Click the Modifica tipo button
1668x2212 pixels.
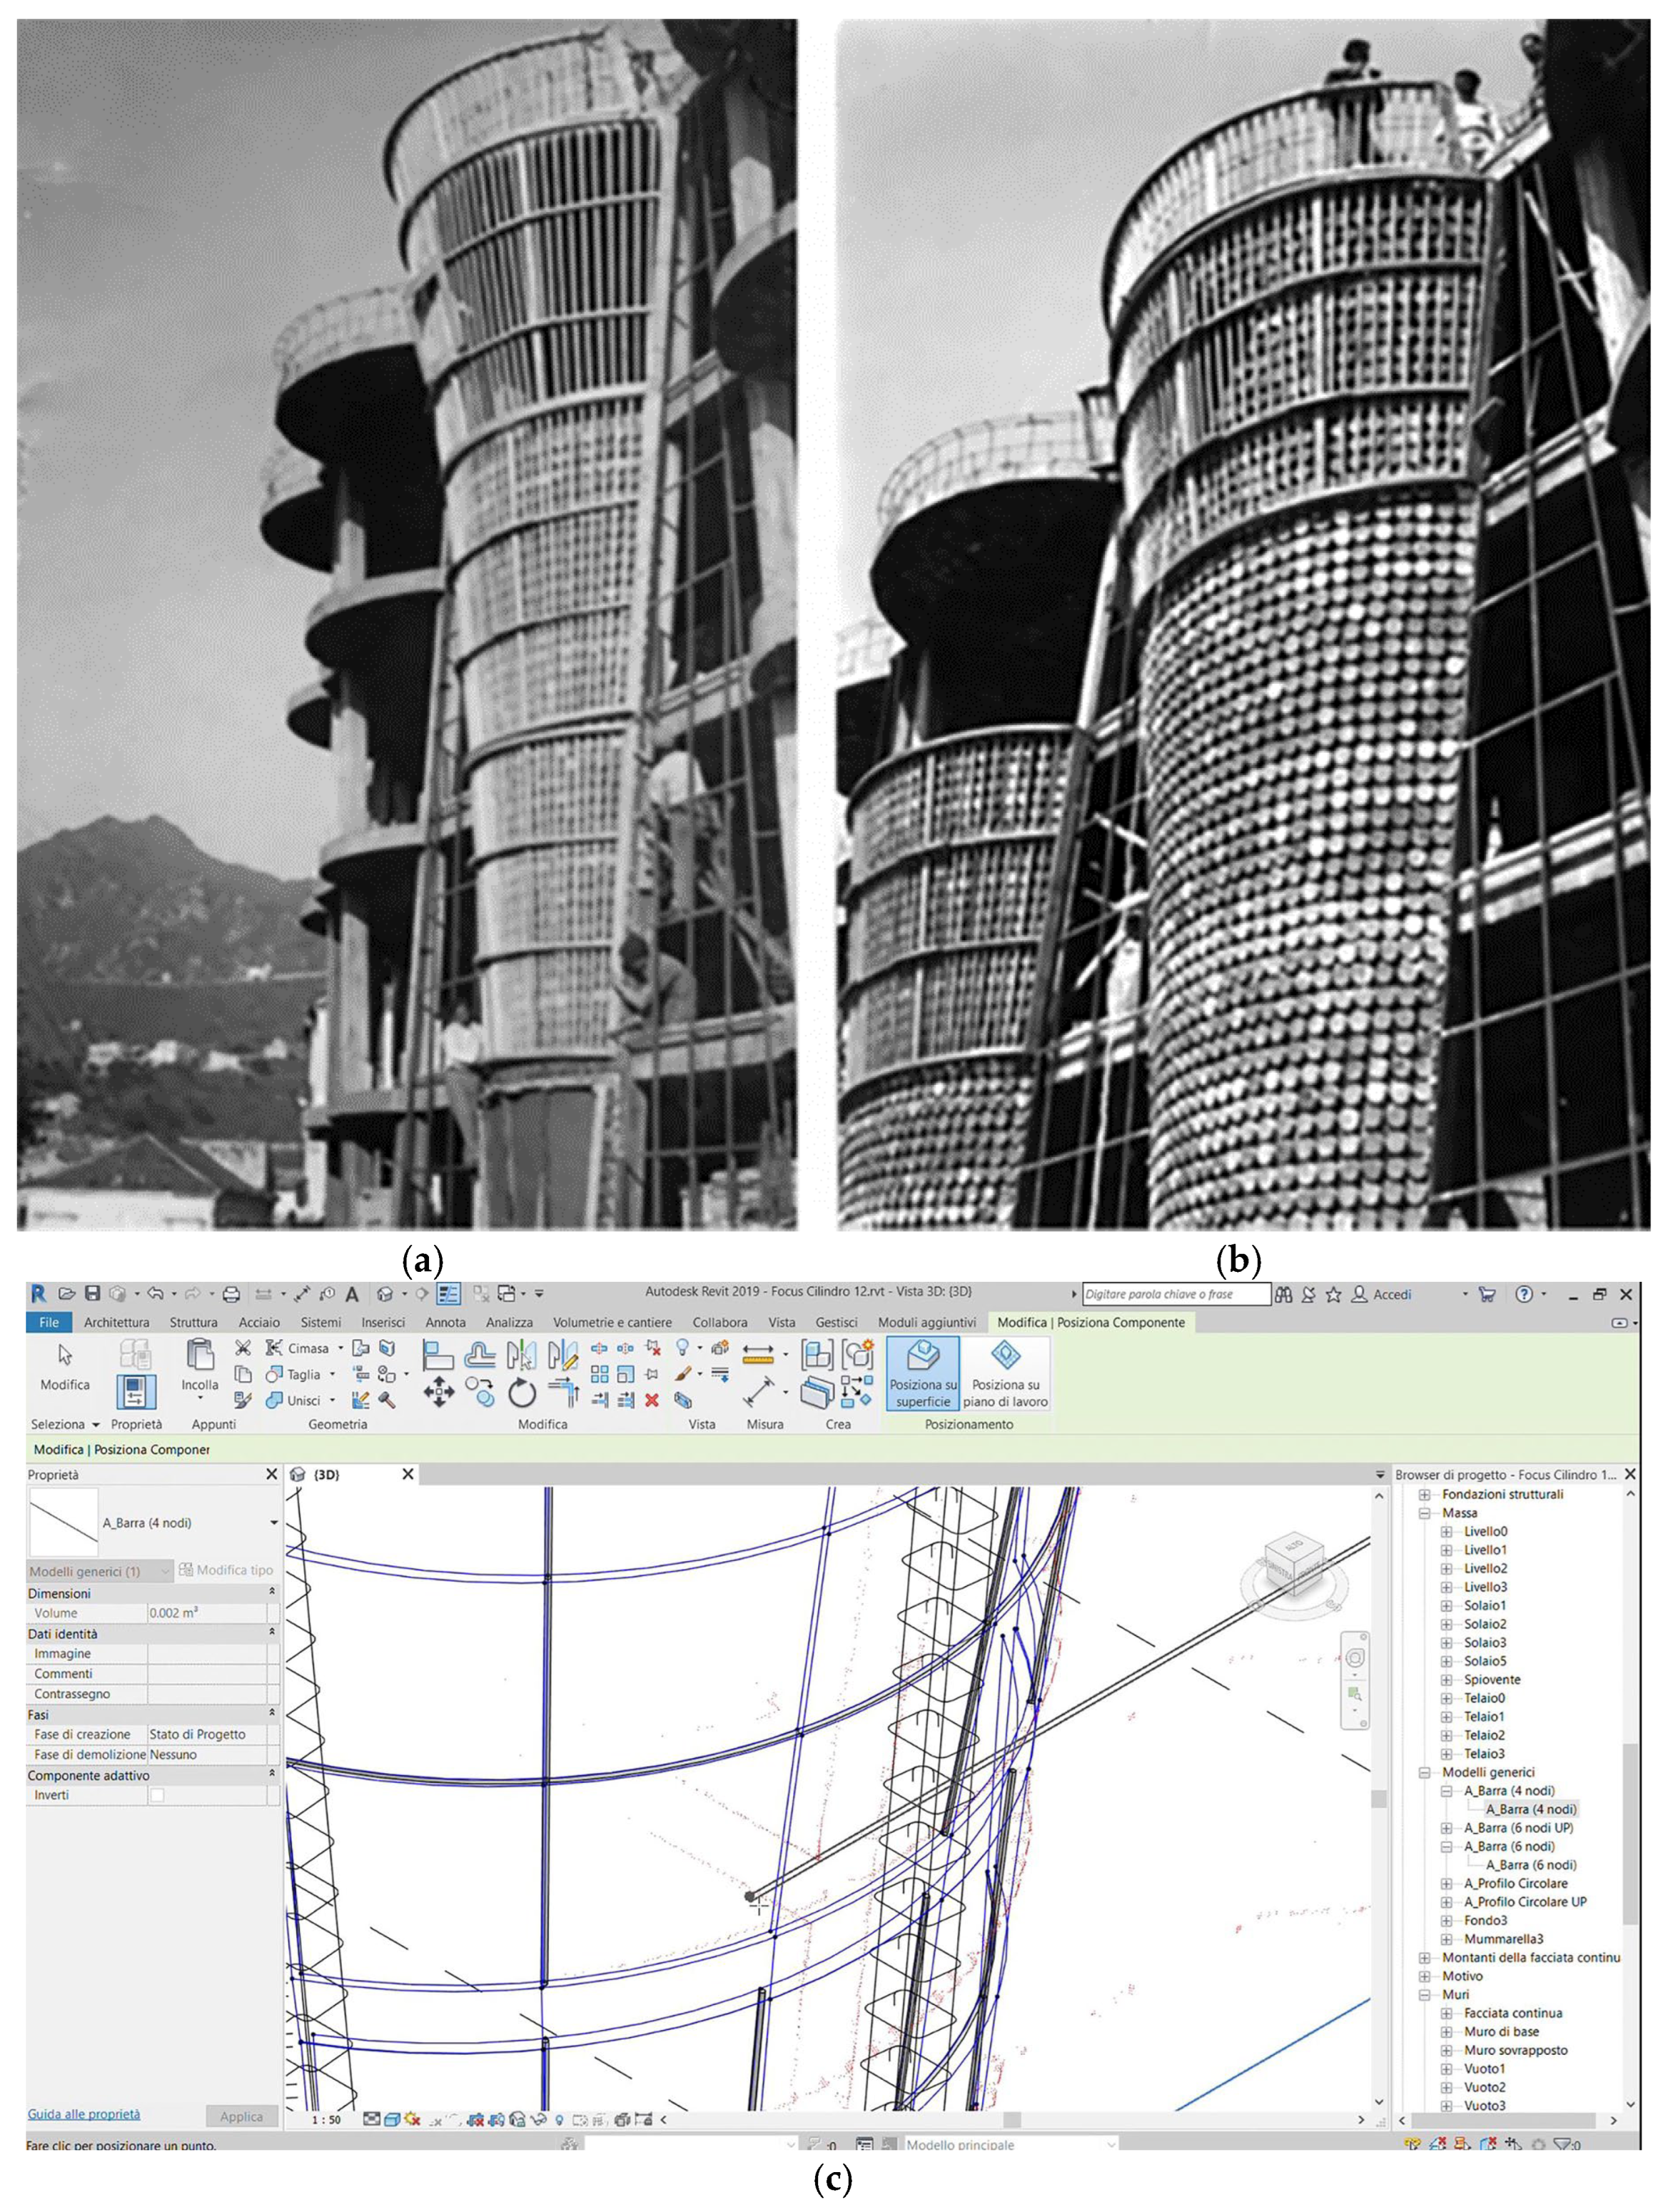click(x=226, y=1570)
